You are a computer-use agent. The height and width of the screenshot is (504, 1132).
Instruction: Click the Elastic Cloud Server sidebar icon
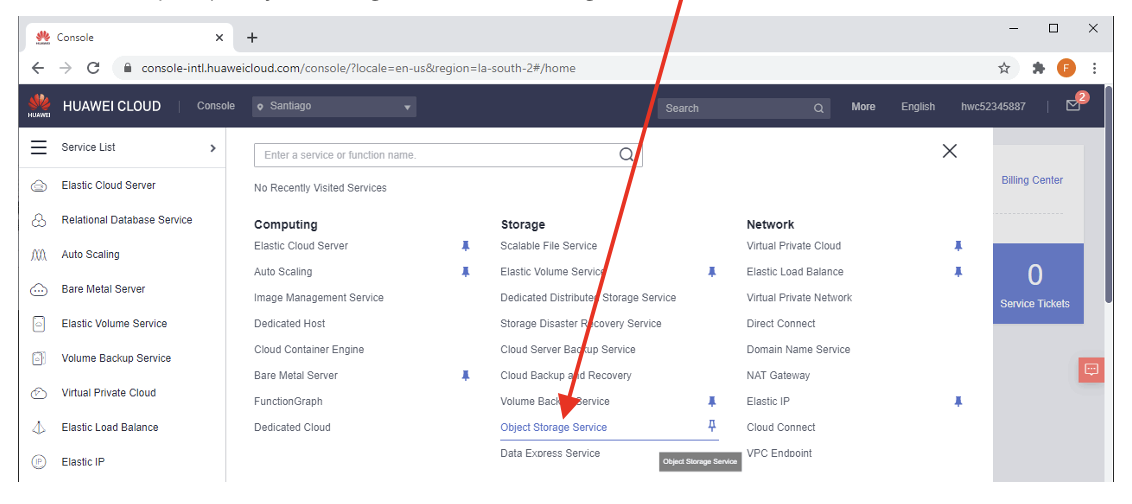point(39,186)
